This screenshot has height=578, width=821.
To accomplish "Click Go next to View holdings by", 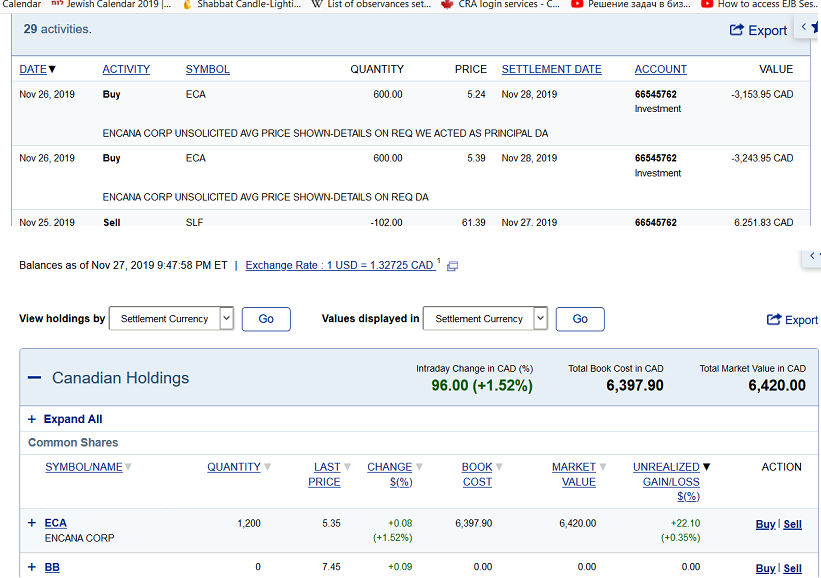I will pos(266,319).
